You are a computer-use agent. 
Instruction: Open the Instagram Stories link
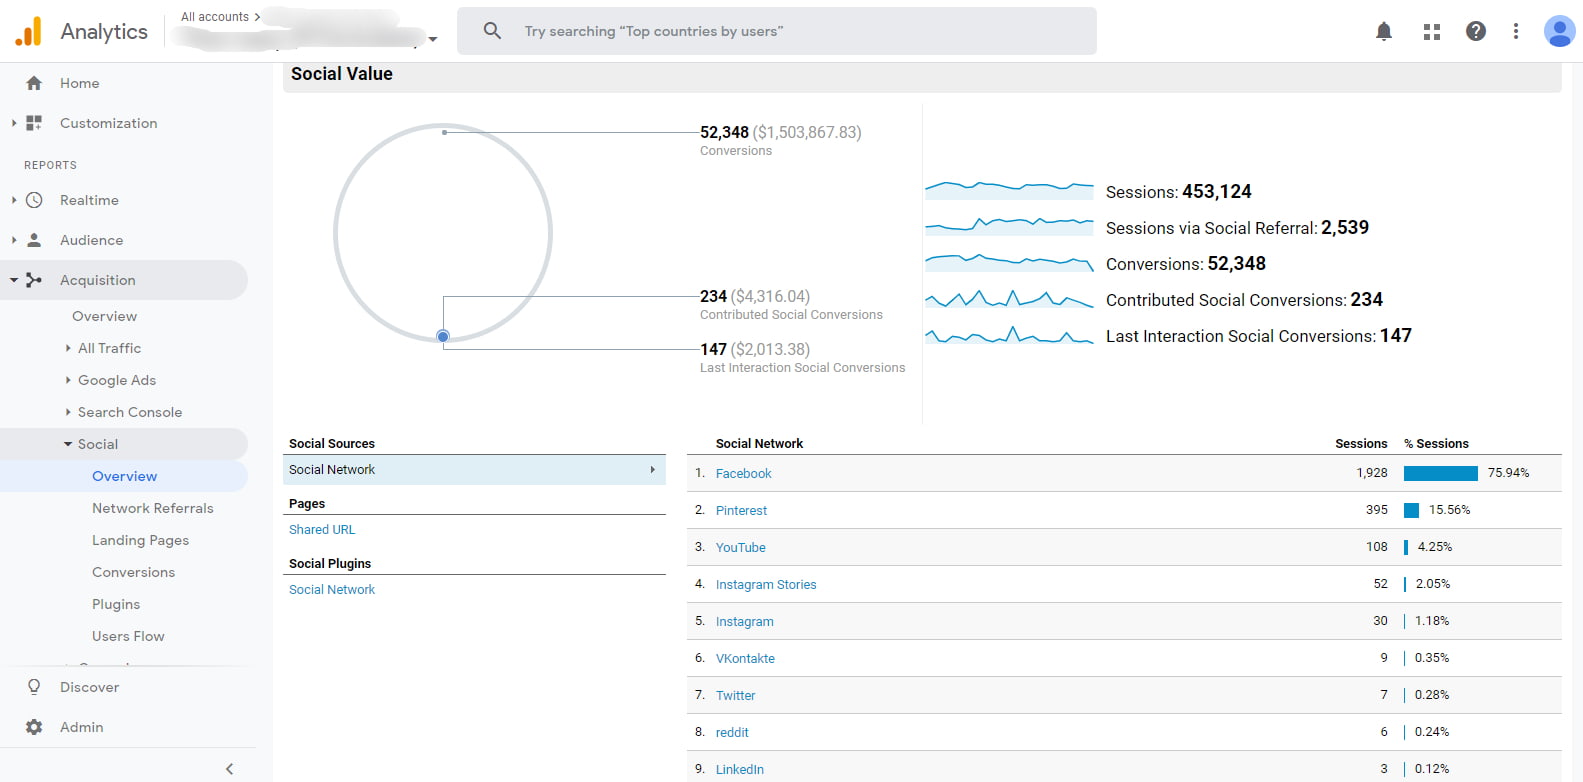pyautogui.click(x=766, y=585)
